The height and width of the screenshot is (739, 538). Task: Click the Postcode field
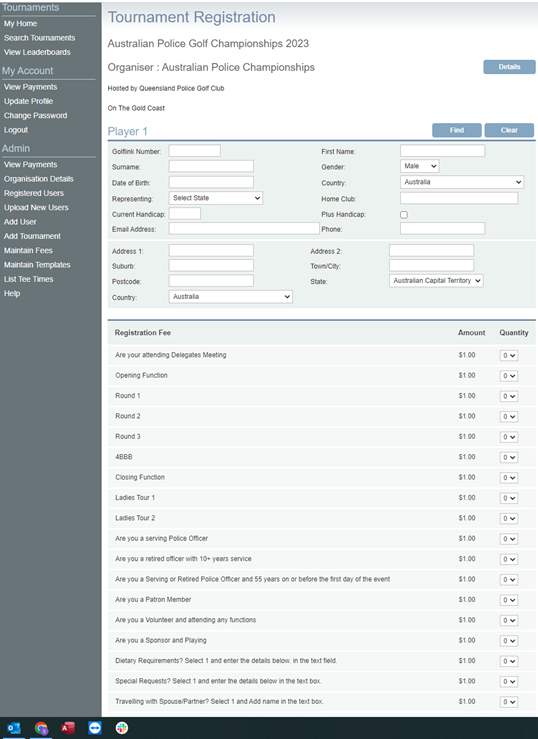(x=211, y=281)
